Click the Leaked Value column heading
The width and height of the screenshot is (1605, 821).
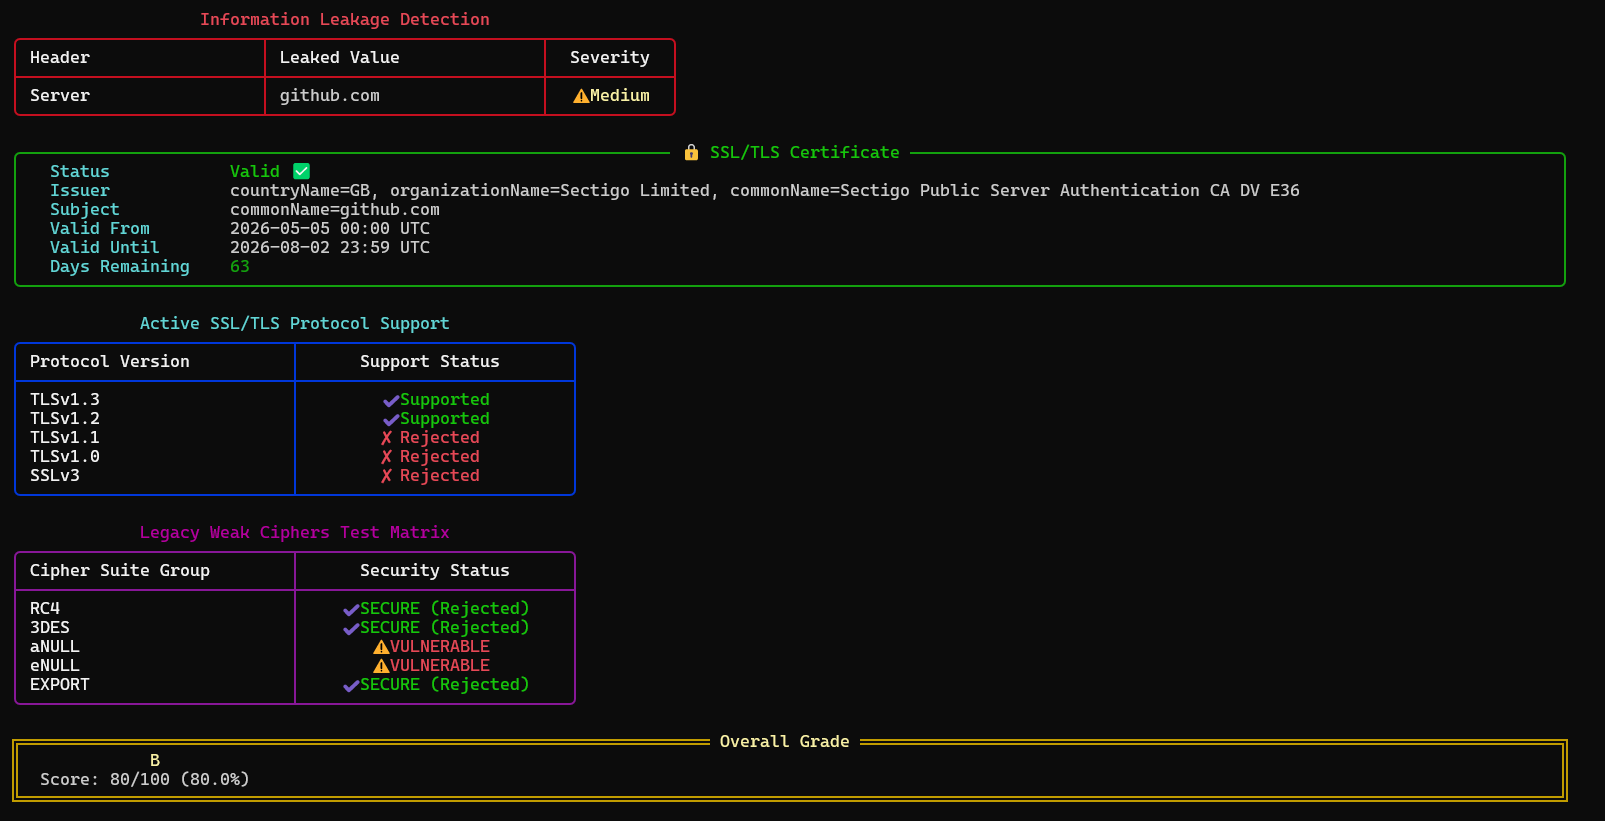point(340,57)
